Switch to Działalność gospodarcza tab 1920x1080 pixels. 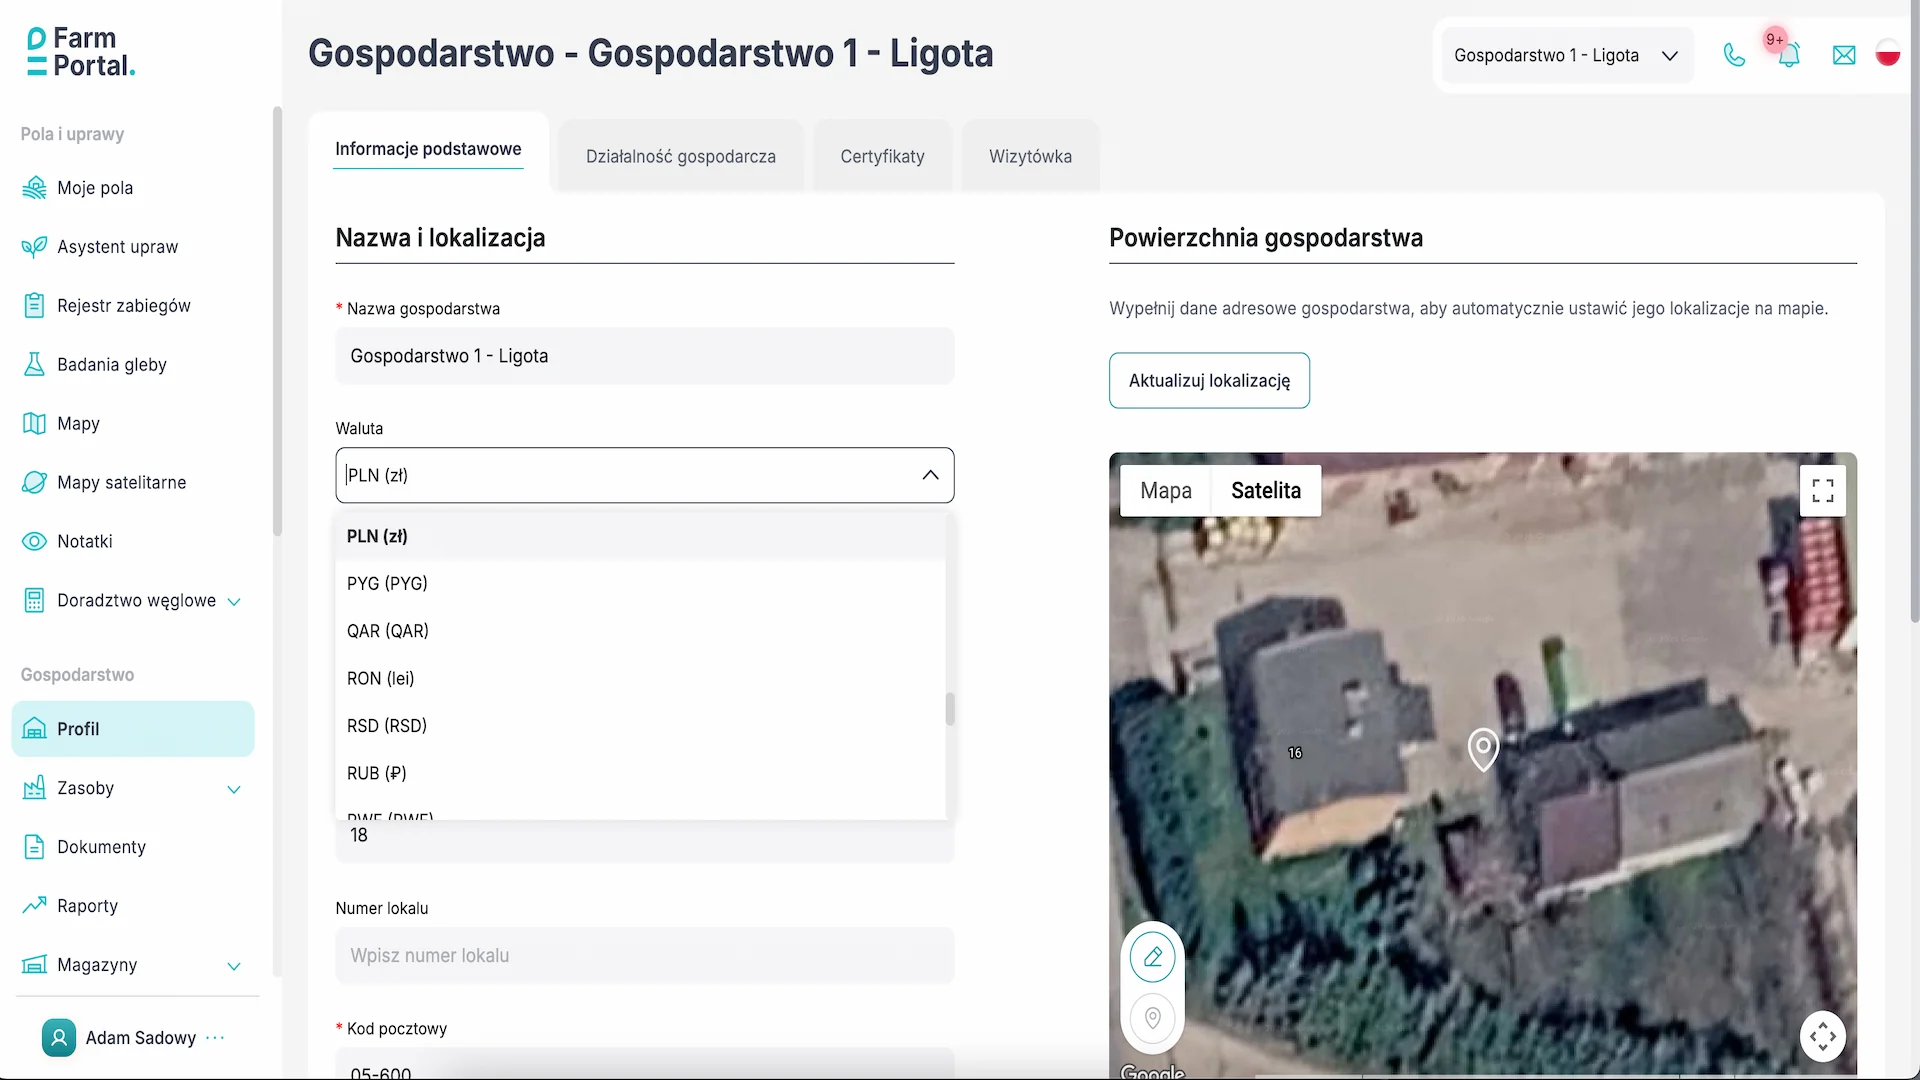coord(681,156)
